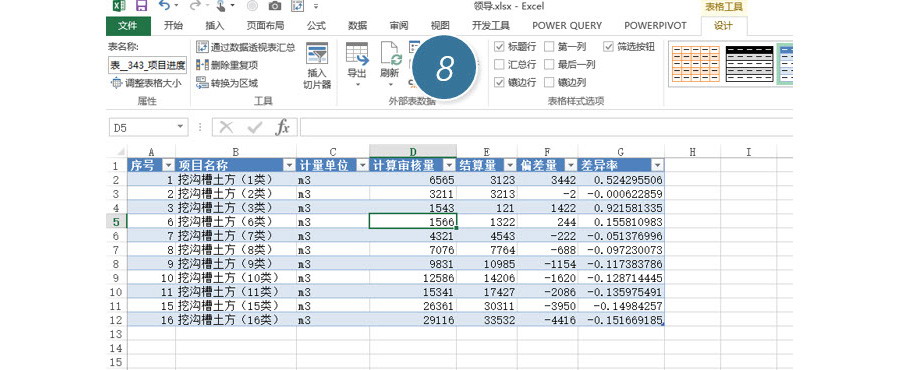Open the 计量单位 column filter dropdown

[x=363, y=166]
